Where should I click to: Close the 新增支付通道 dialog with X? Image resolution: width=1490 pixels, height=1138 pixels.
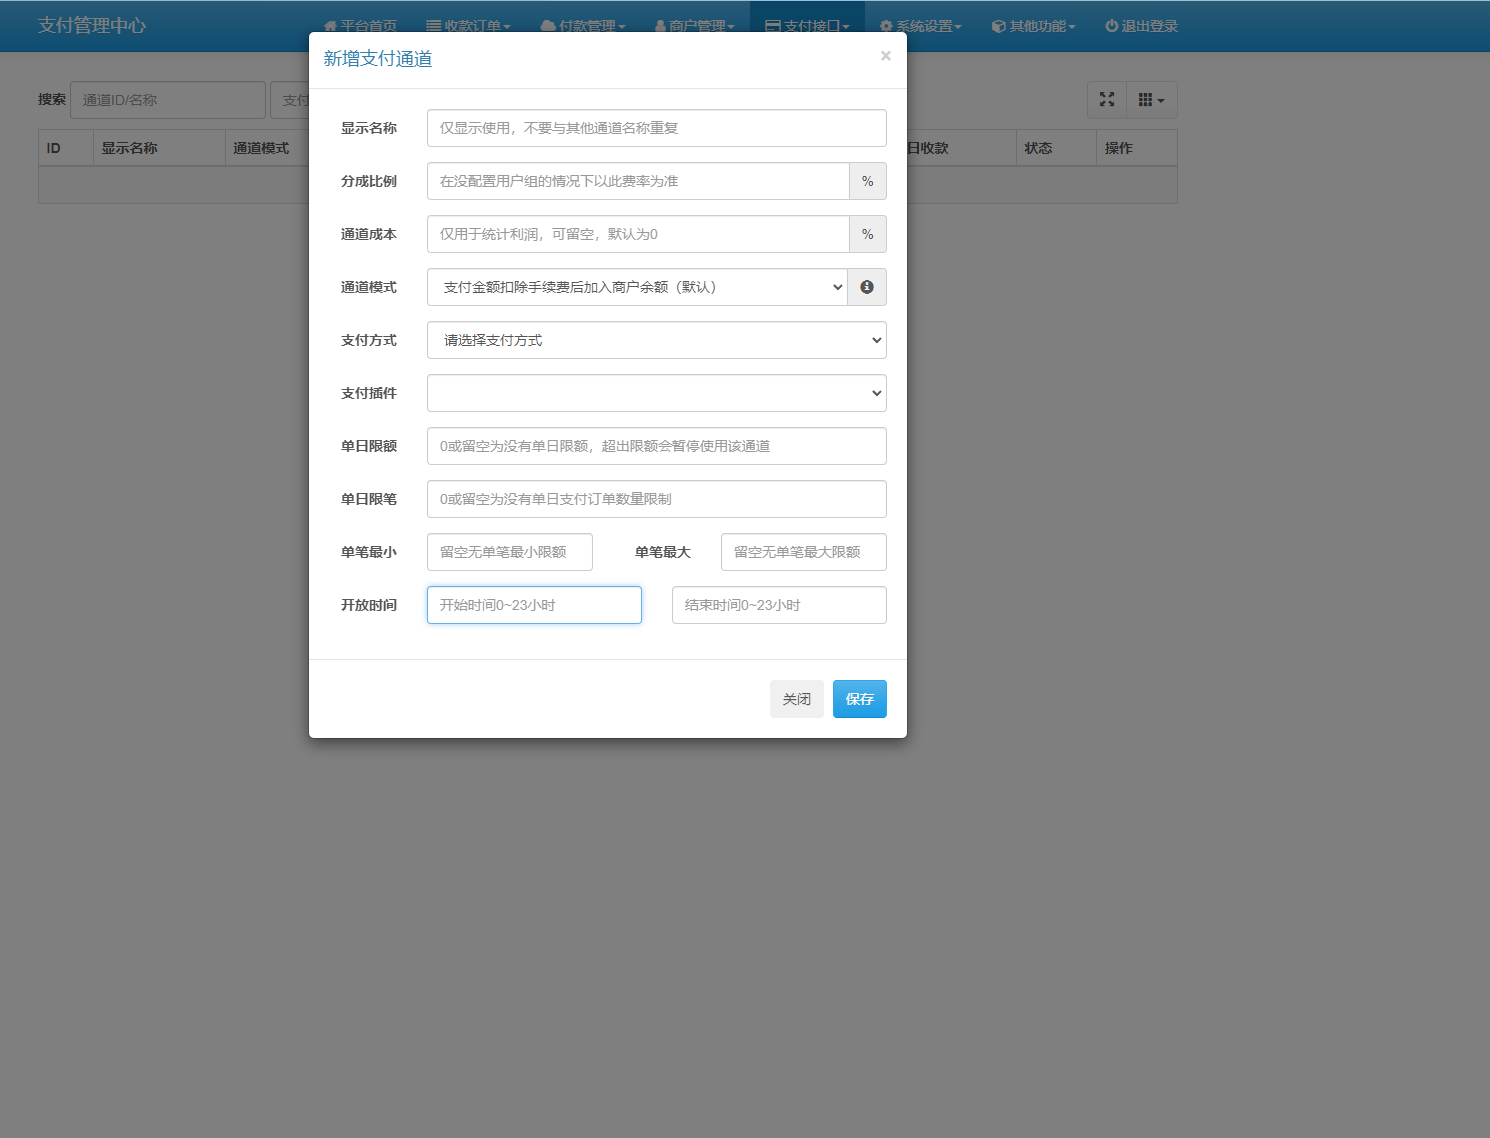tap(885, 56)
